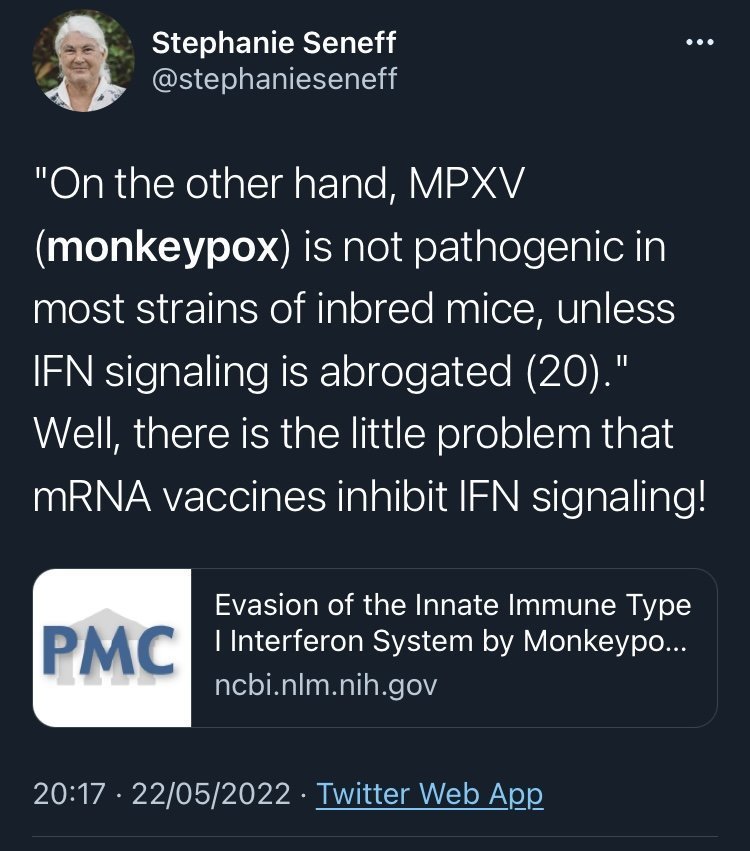Open the three-dot more options menu
The width and height of the screenshot is (750, 851).
pyautogui.click(x=700, y=42)
